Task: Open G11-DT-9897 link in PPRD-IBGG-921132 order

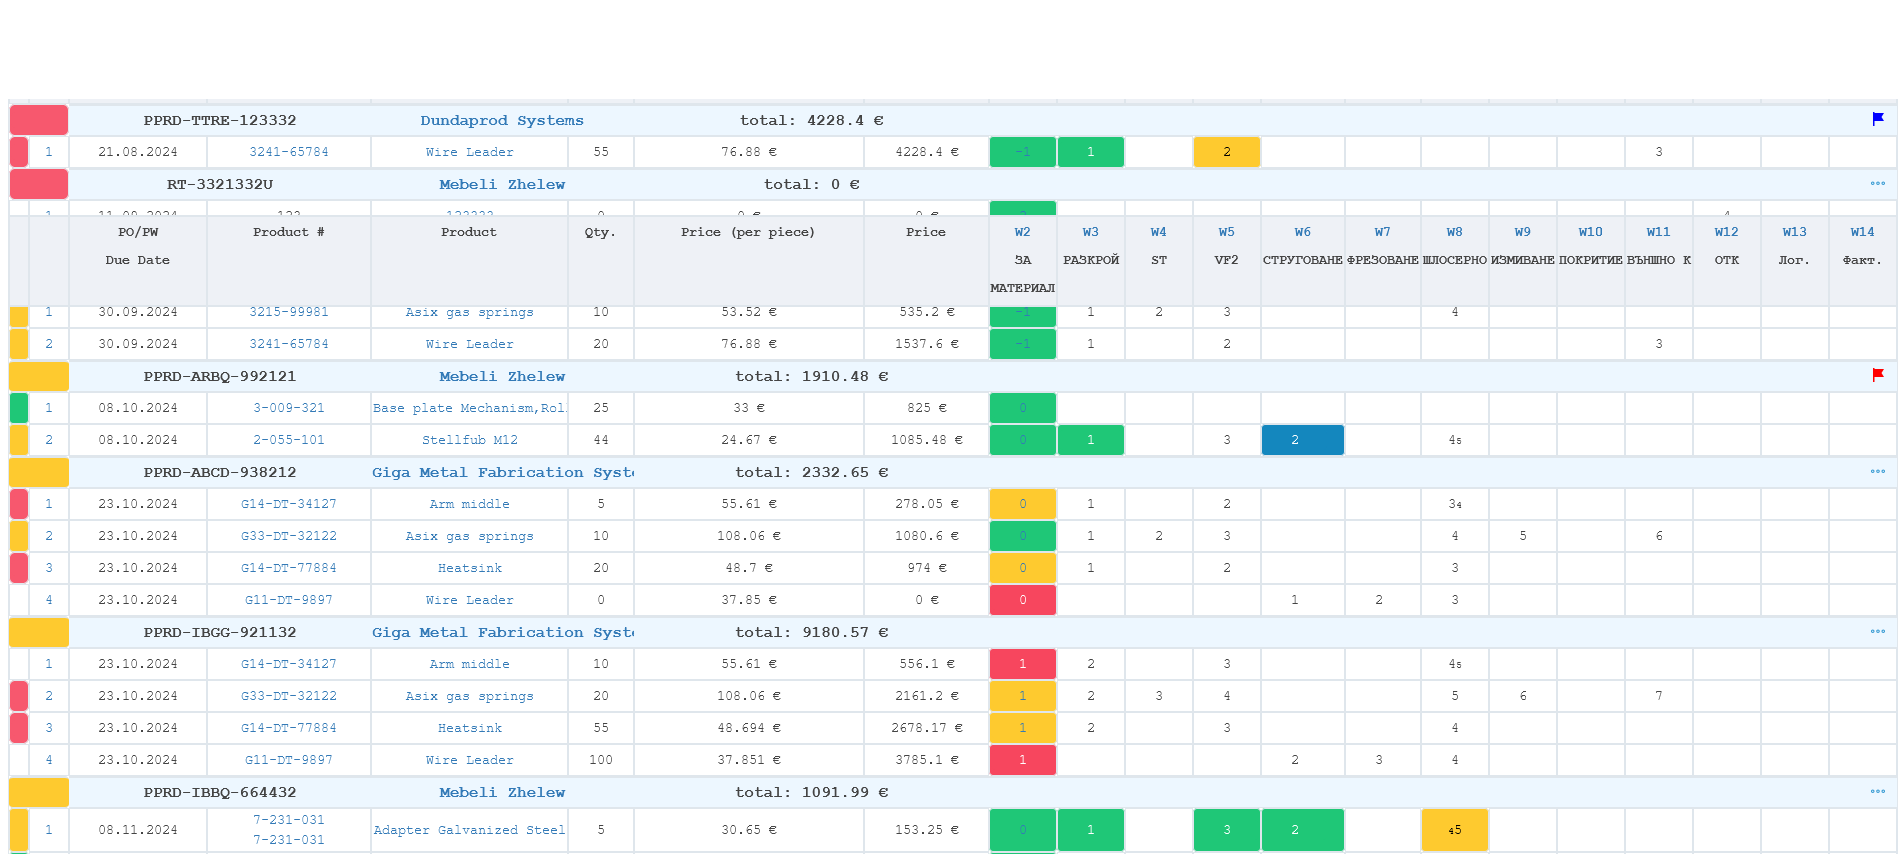Action: [x=289, y=760]
